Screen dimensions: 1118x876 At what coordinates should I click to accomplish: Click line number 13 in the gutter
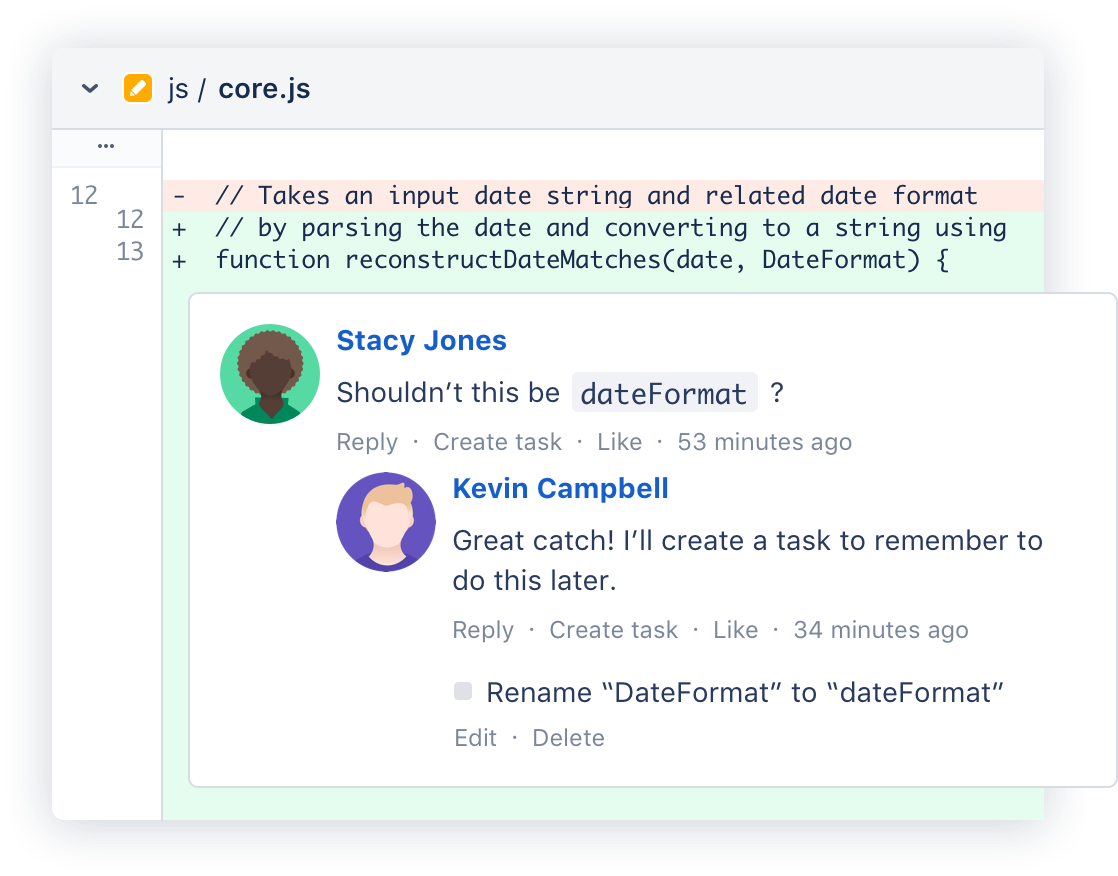[130, 252]
